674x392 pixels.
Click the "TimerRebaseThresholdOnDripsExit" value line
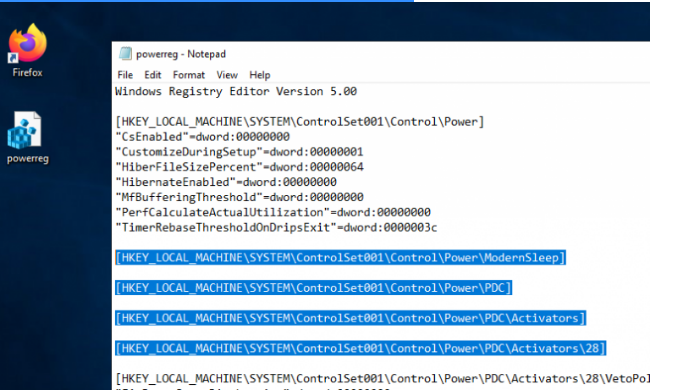276,227
